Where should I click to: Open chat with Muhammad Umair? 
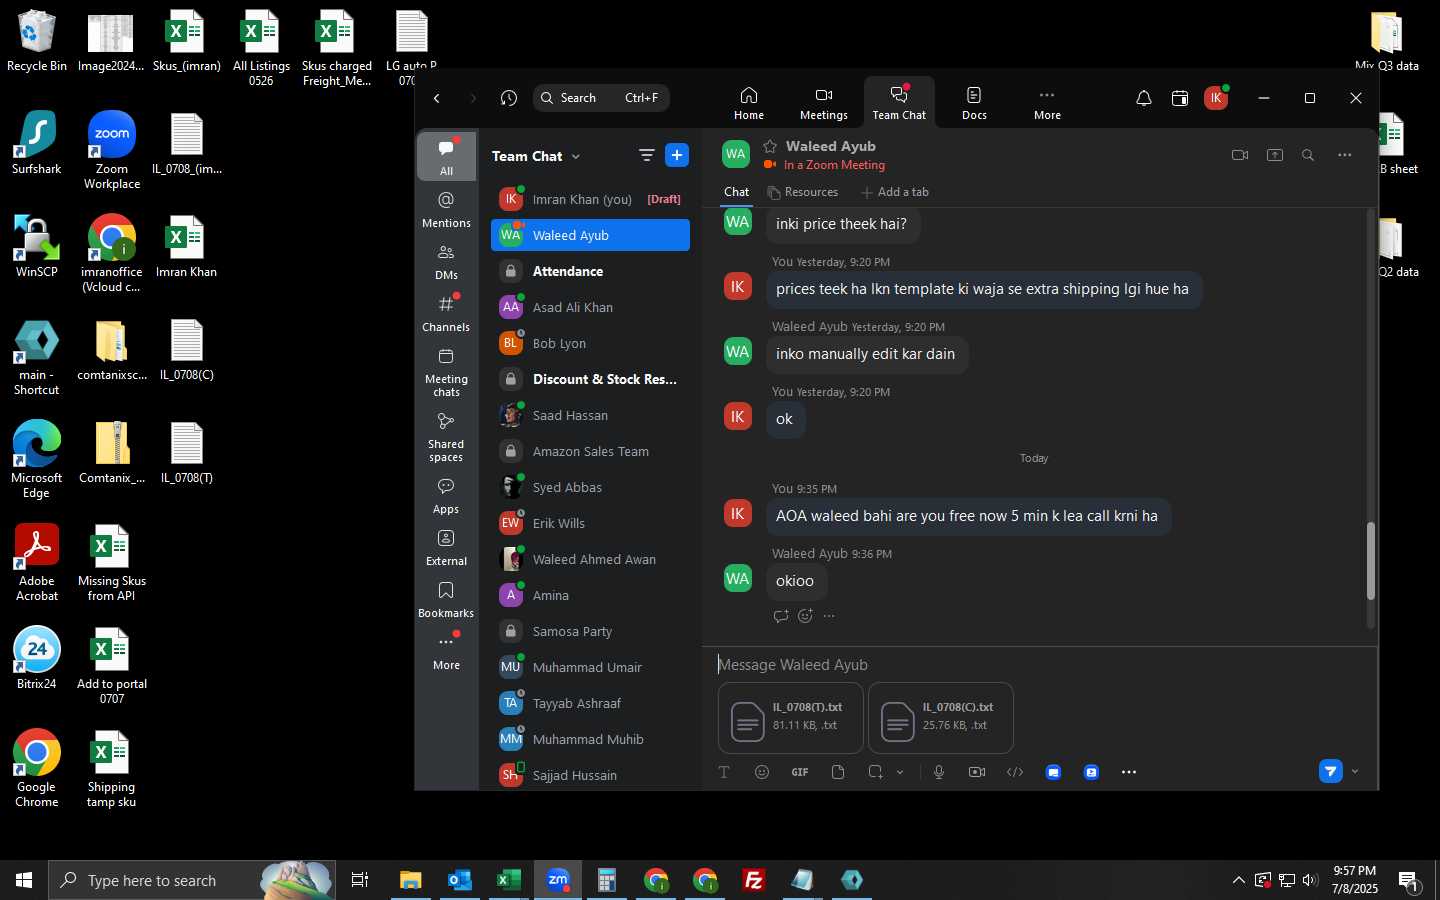pos(590,667)
